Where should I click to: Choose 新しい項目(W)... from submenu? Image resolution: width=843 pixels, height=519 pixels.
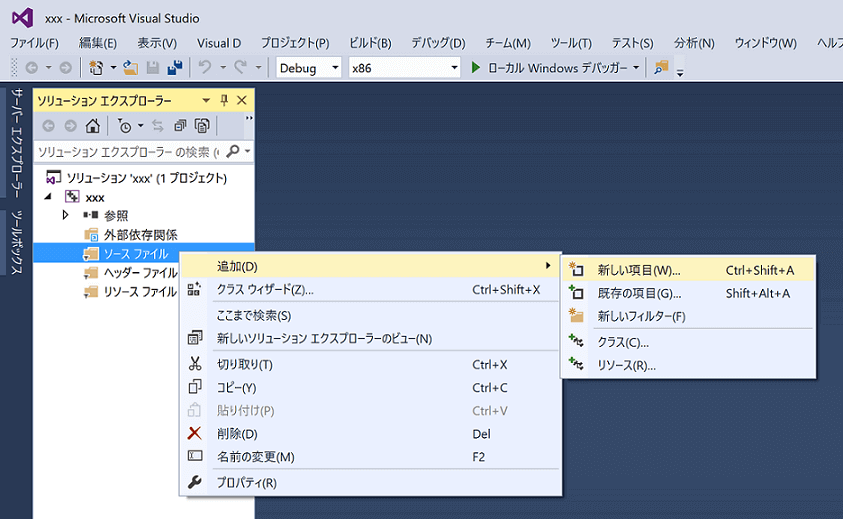688,270
